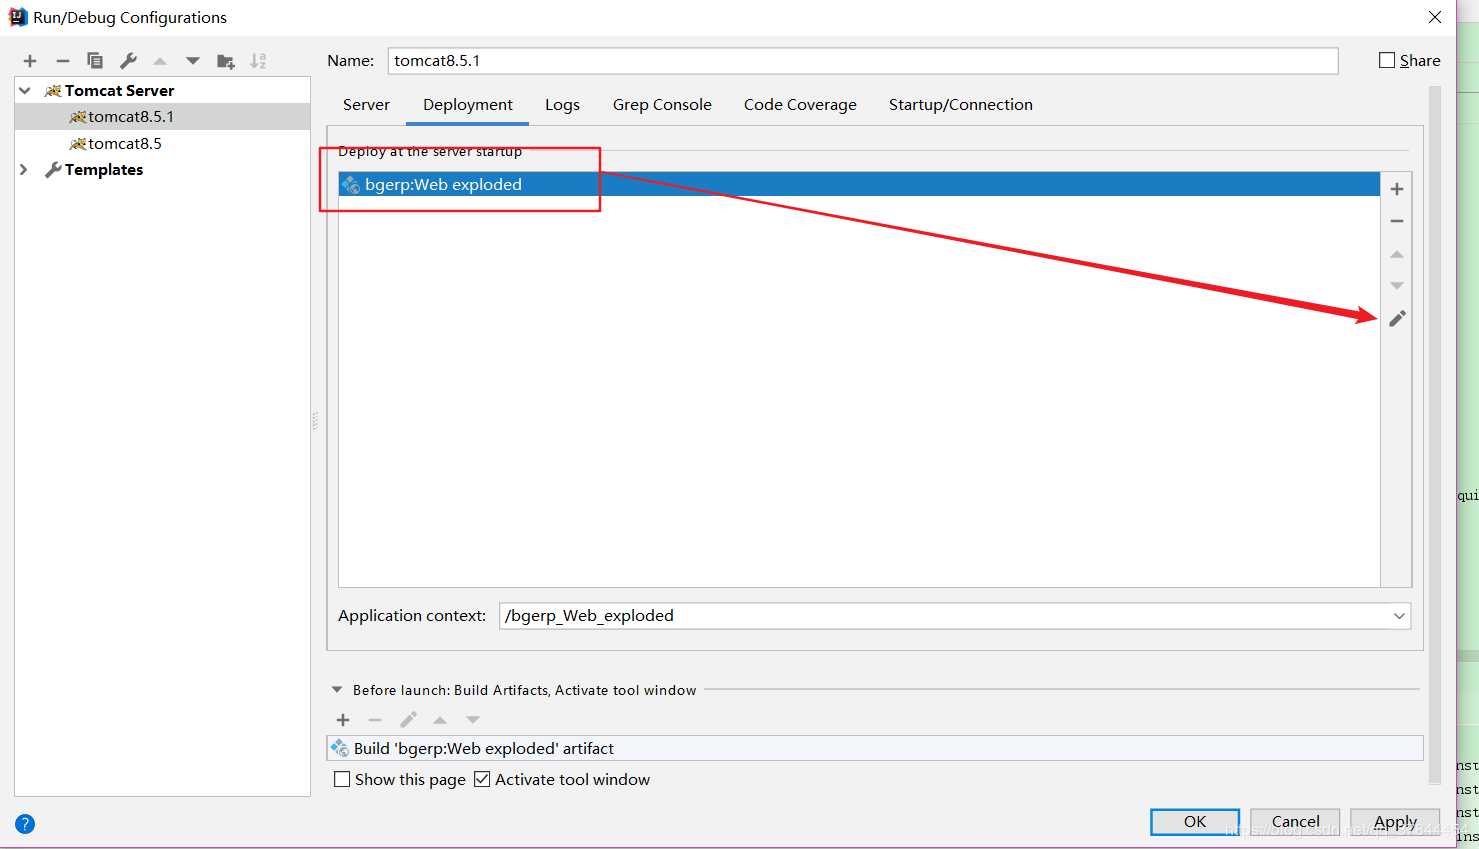Switch to Startup/Connection tab

coord(961,104)
